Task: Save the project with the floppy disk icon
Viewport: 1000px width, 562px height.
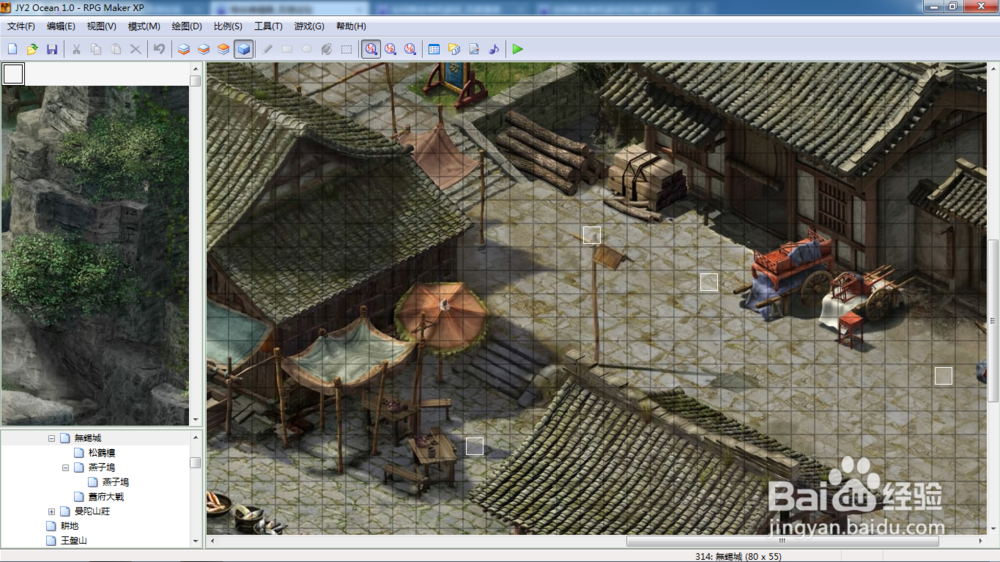Action: pos(52,49)
